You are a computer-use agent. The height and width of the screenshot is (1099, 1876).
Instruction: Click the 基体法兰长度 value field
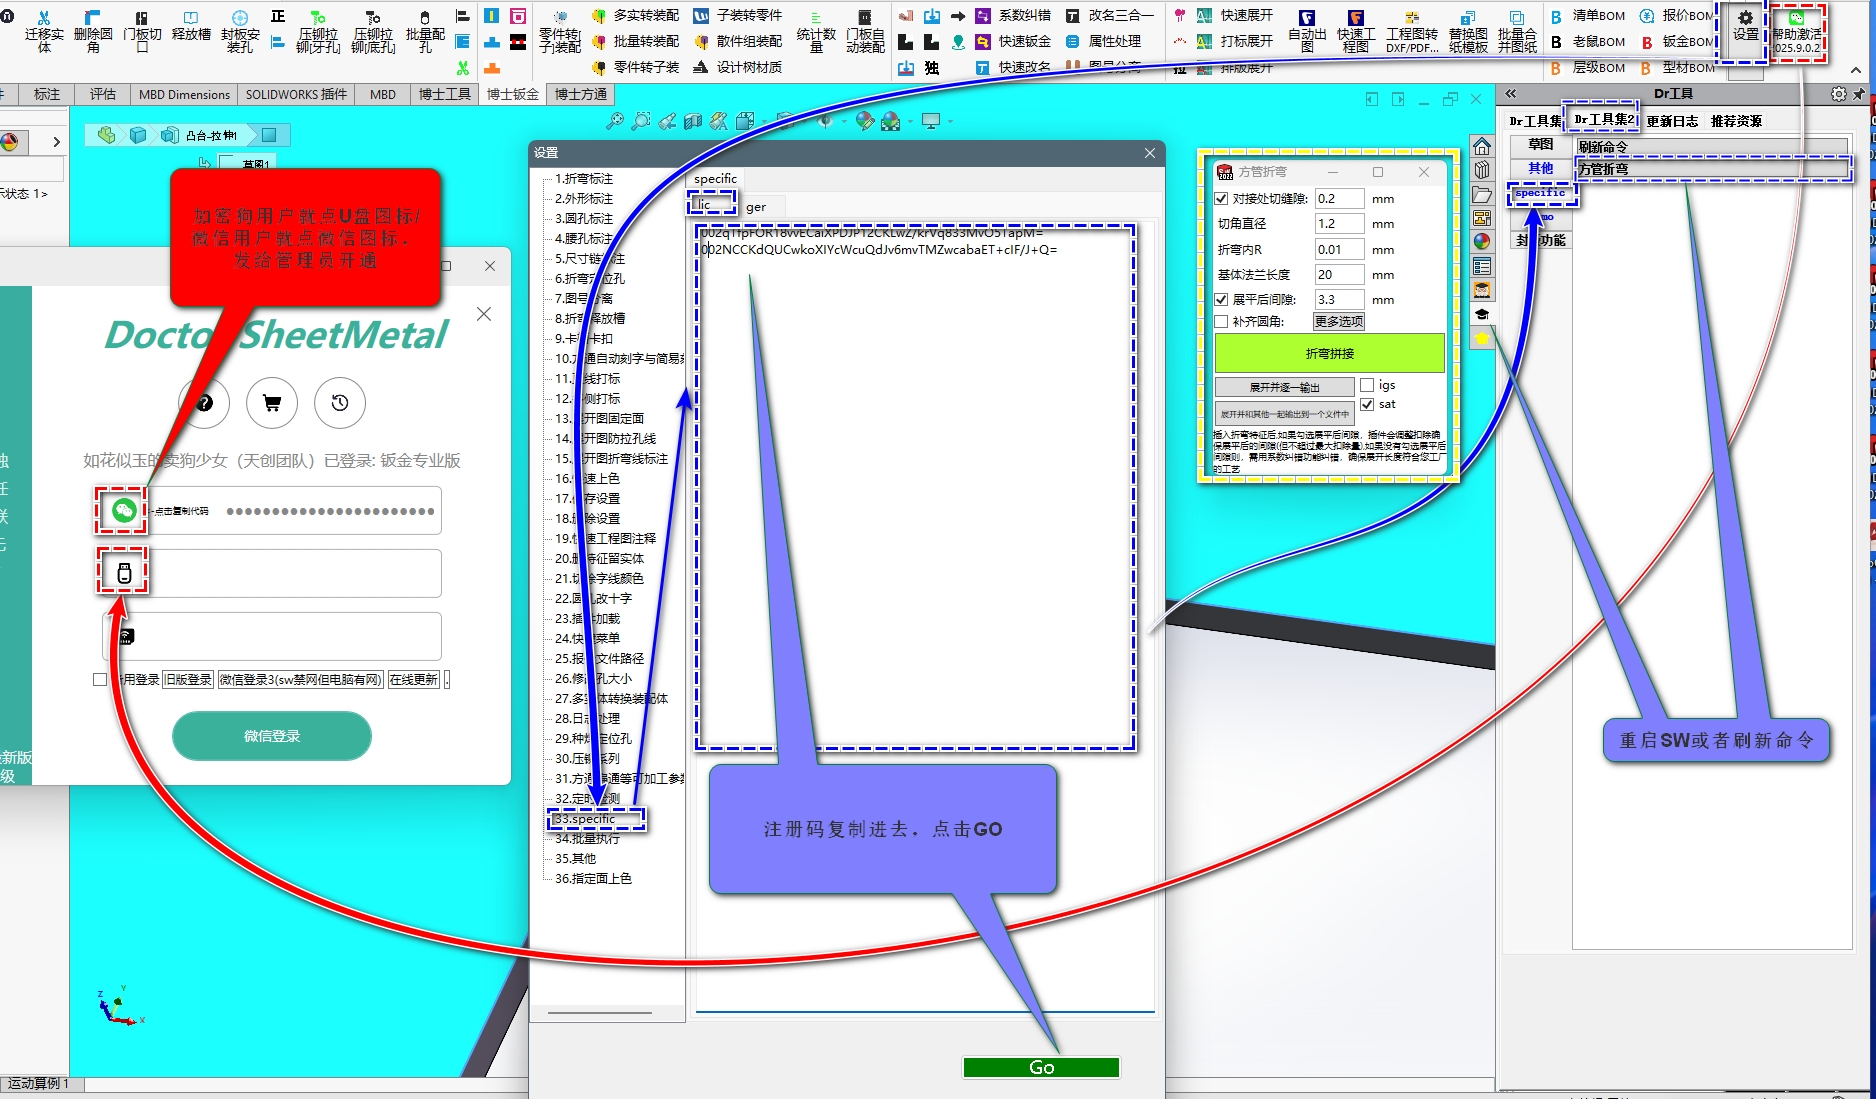[x=1338, y=274]
